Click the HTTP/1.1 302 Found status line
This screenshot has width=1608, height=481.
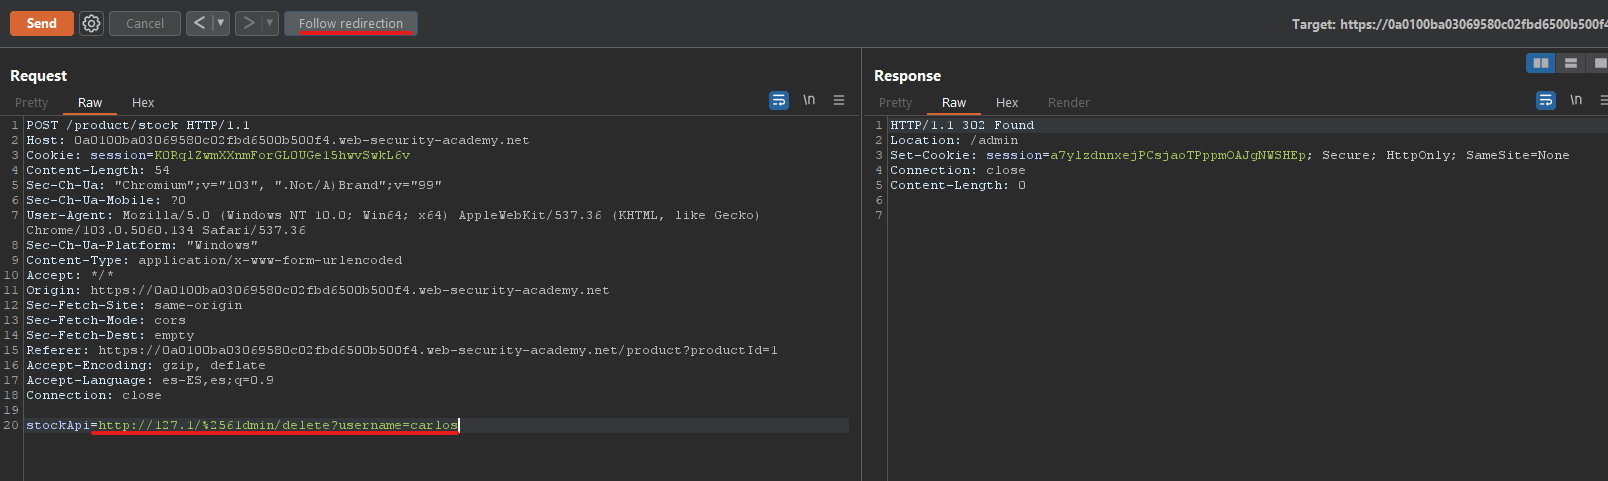962,125
